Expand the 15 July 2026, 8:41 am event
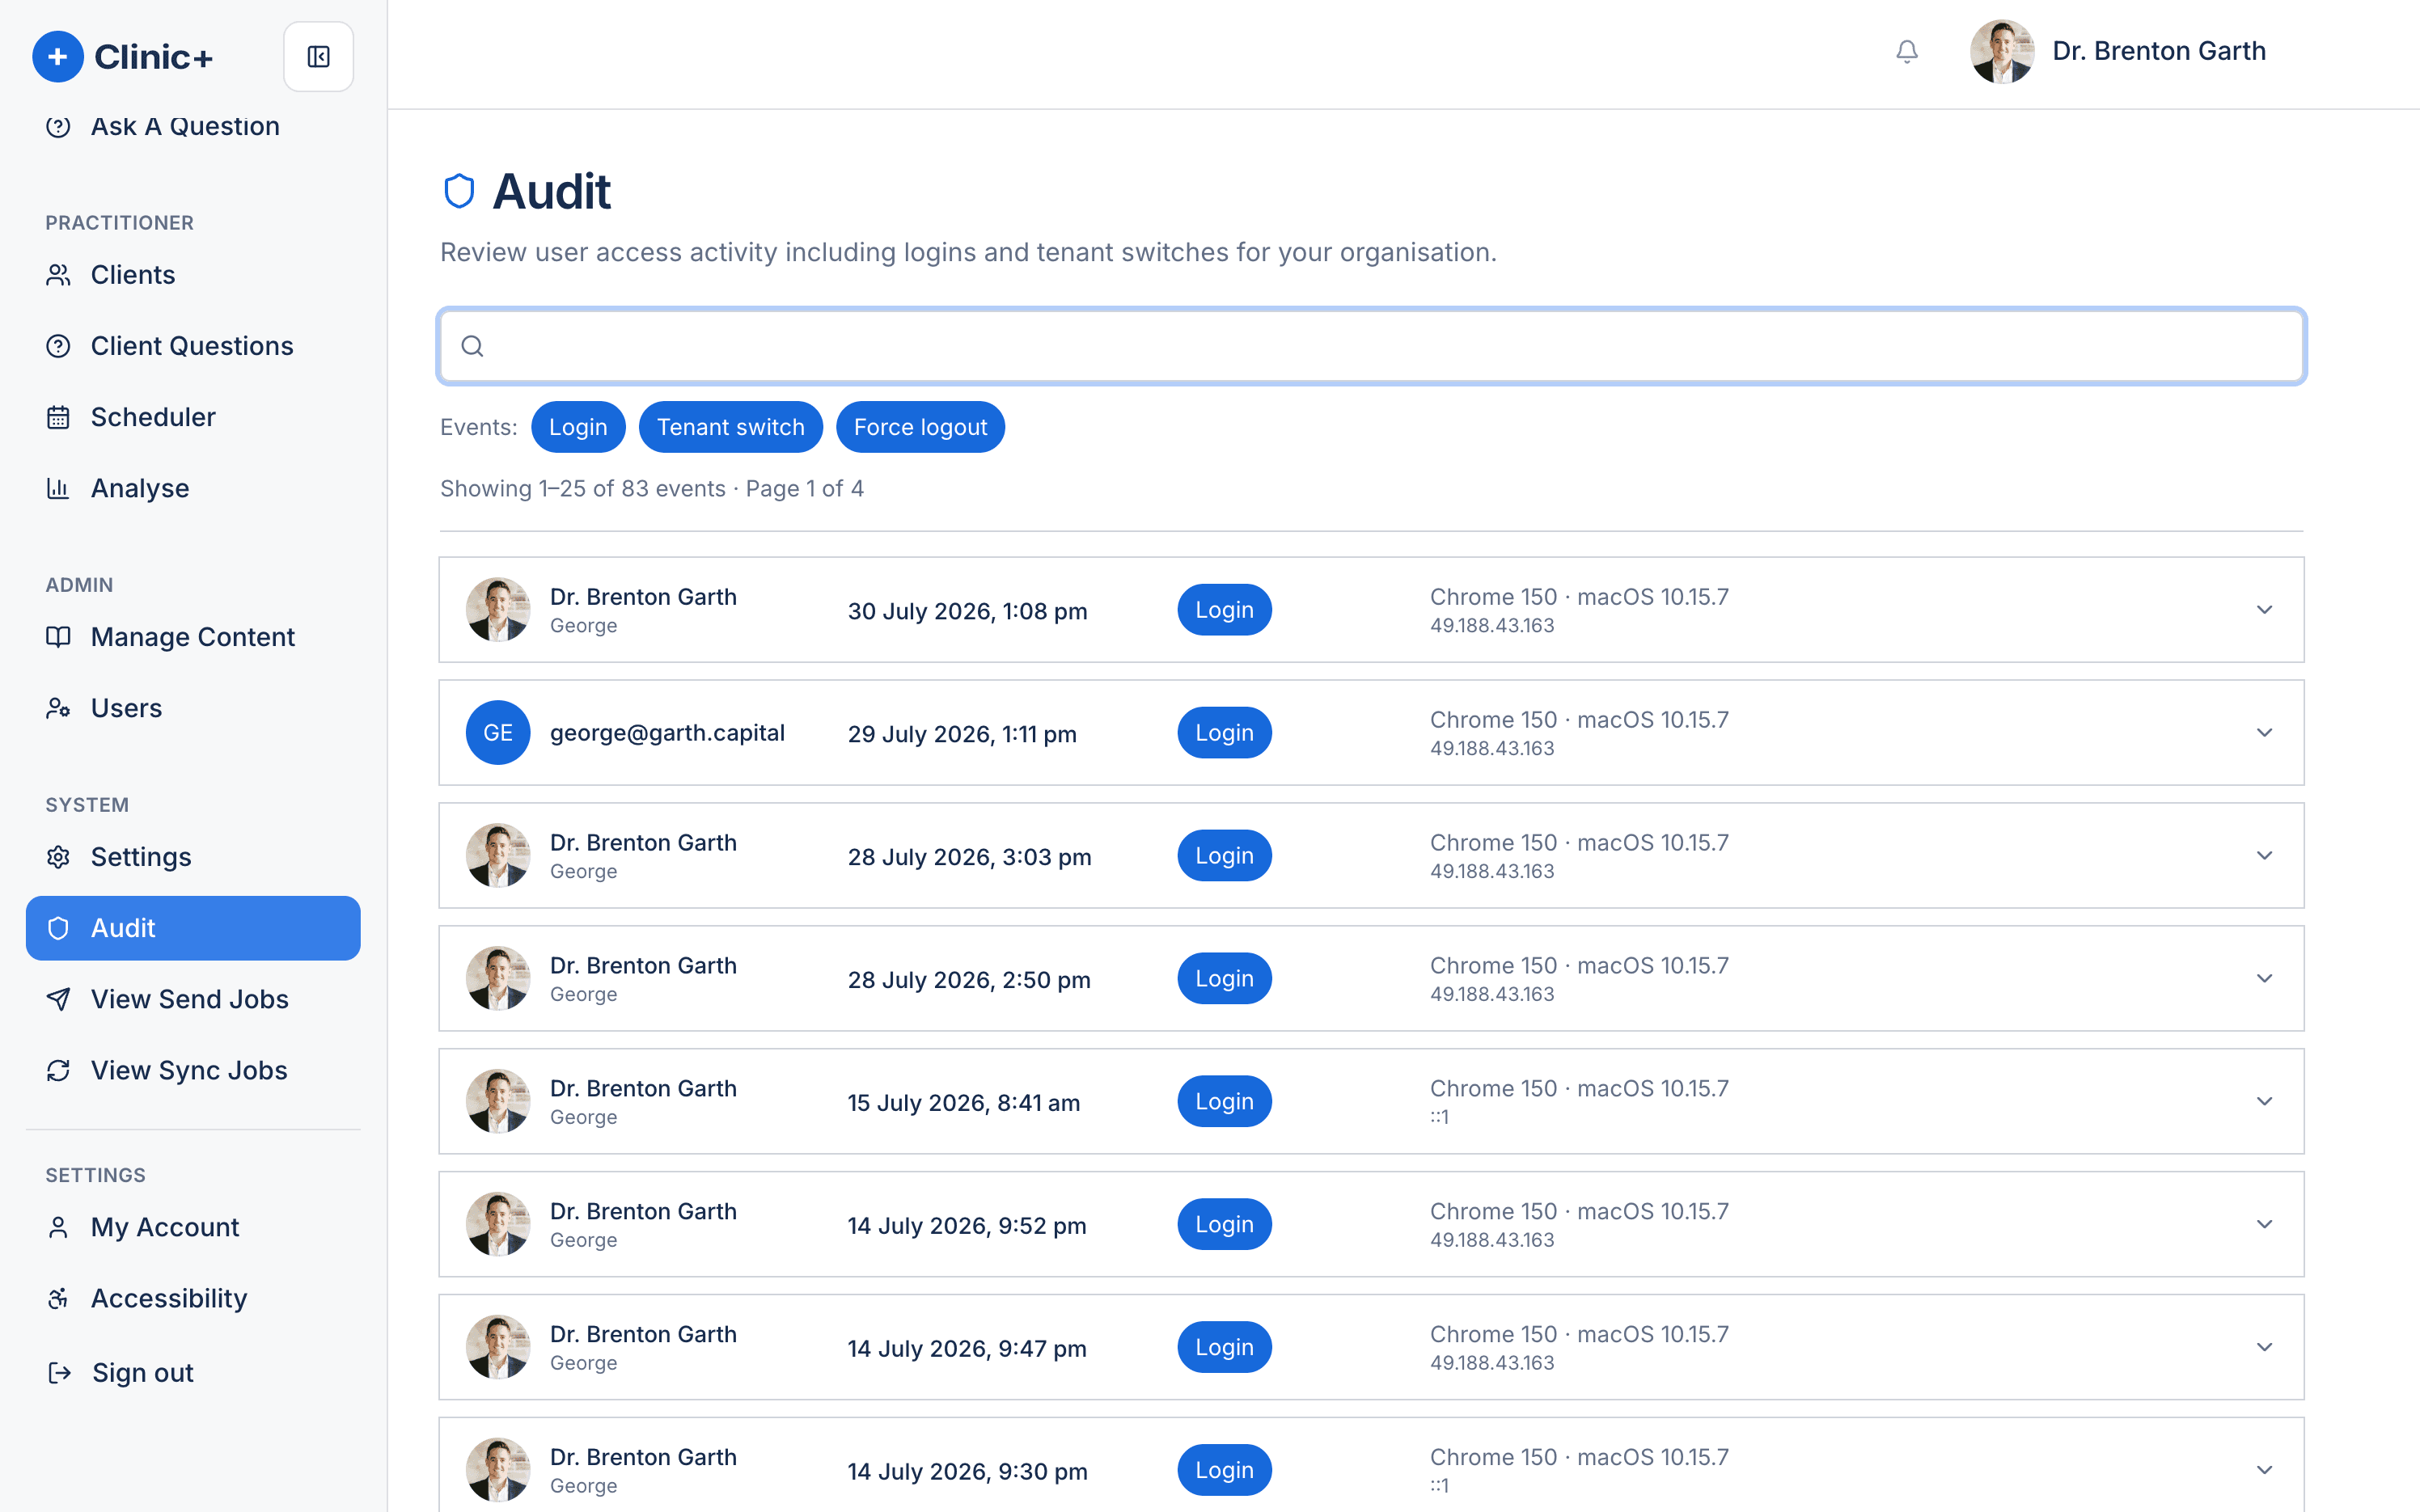 click(1371, 1101)
